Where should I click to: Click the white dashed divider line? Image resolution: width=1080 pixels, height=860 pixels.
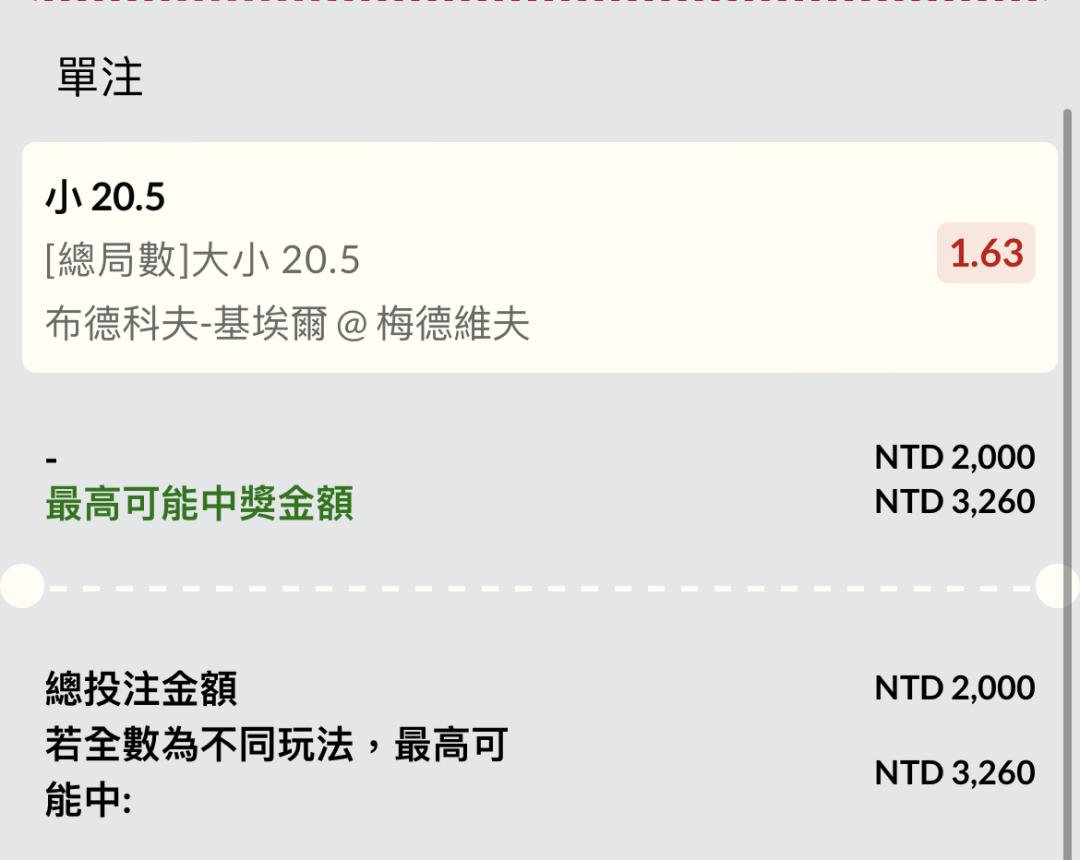coord(540,587)
